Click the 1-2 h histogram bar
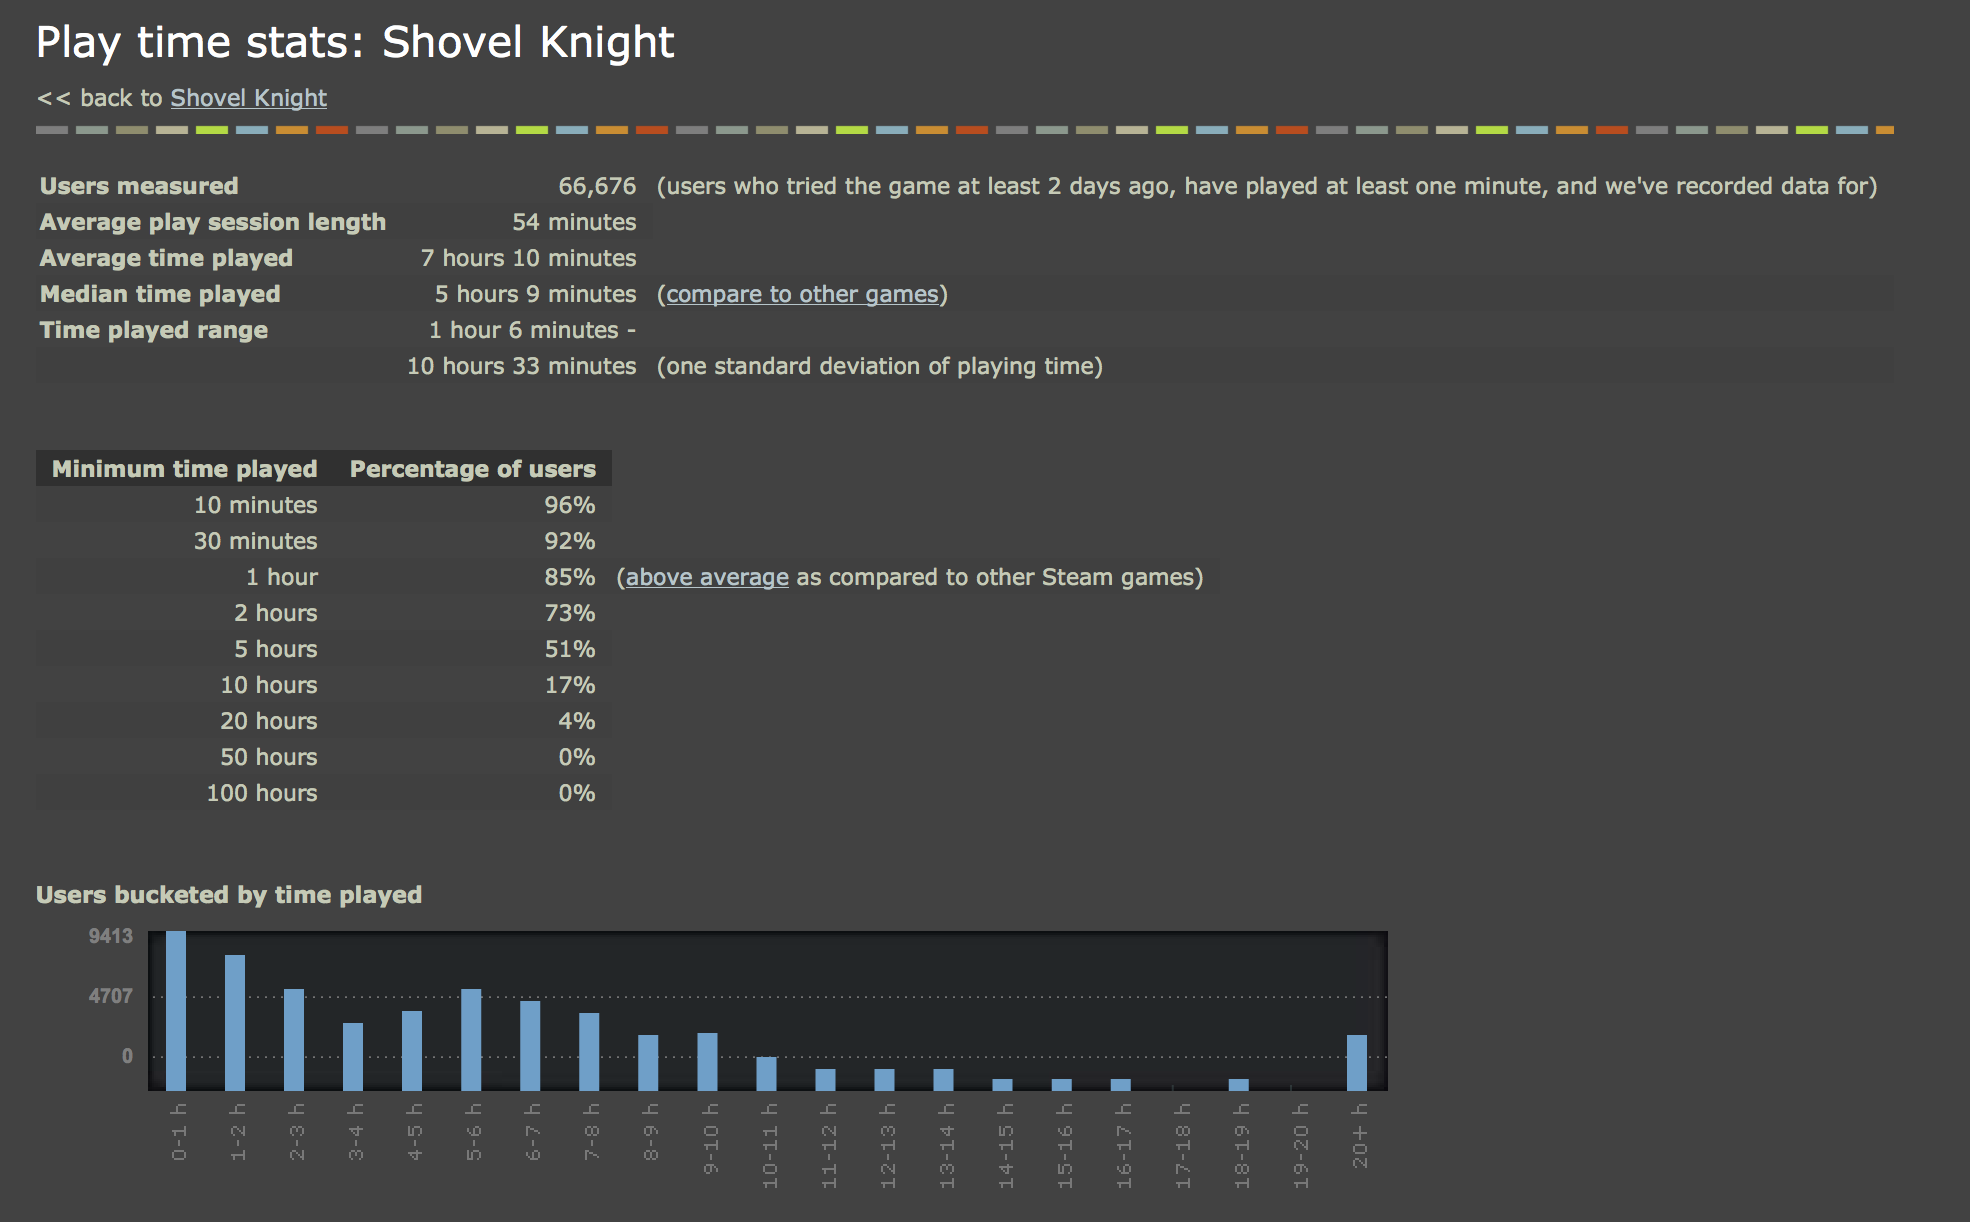The width and height of the screenshot is (1970, 1222). (x=235, y=1022)
